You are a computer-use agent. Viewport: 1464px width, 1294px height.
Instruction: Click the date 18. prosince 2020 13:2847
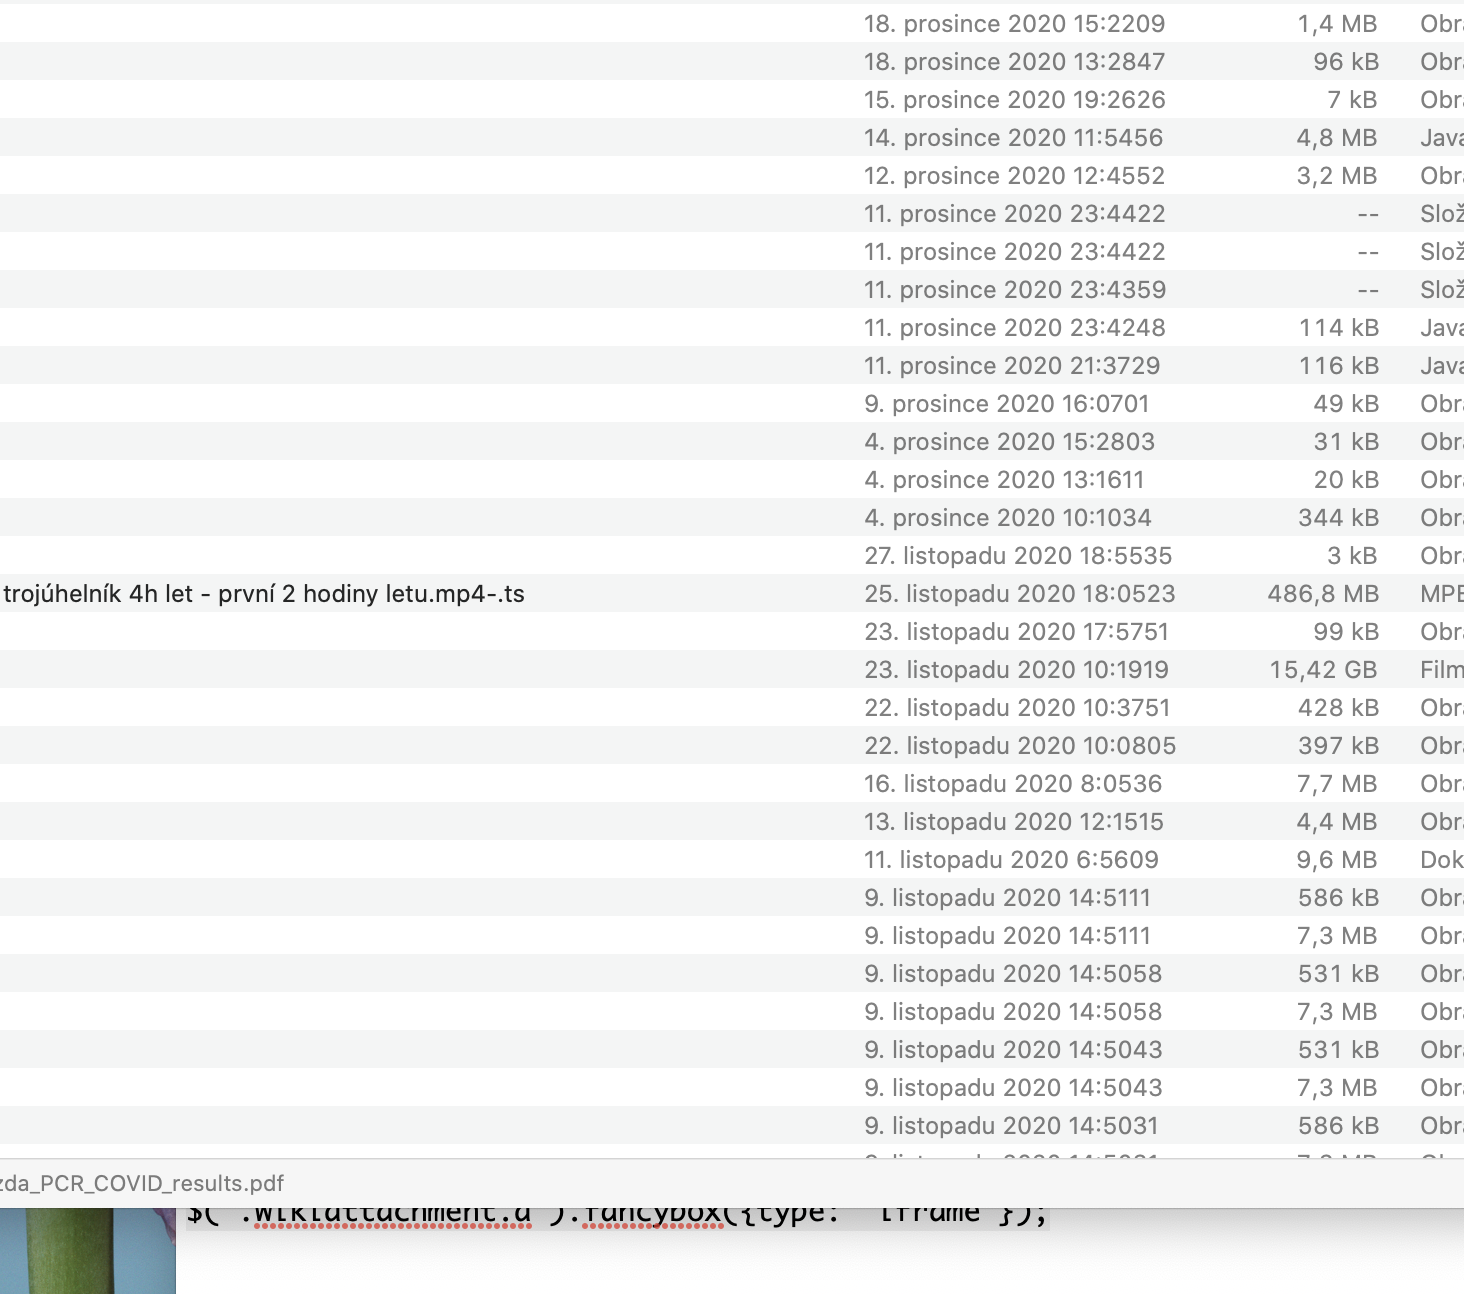1015,62
